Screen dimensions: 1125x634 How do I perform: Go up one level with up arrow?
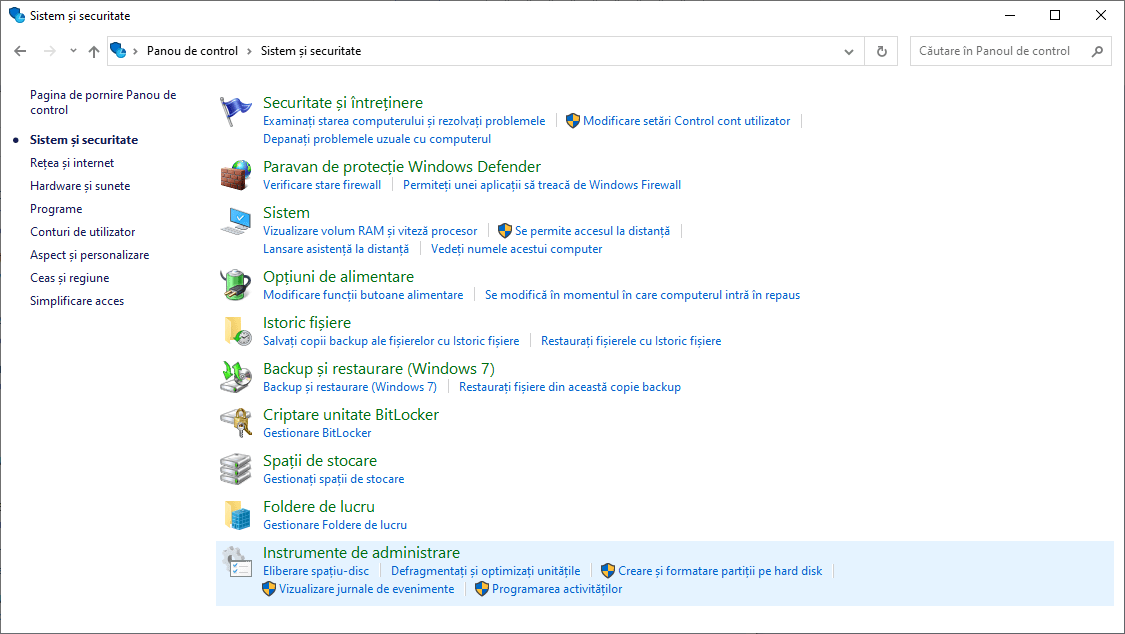pos(94,51)
